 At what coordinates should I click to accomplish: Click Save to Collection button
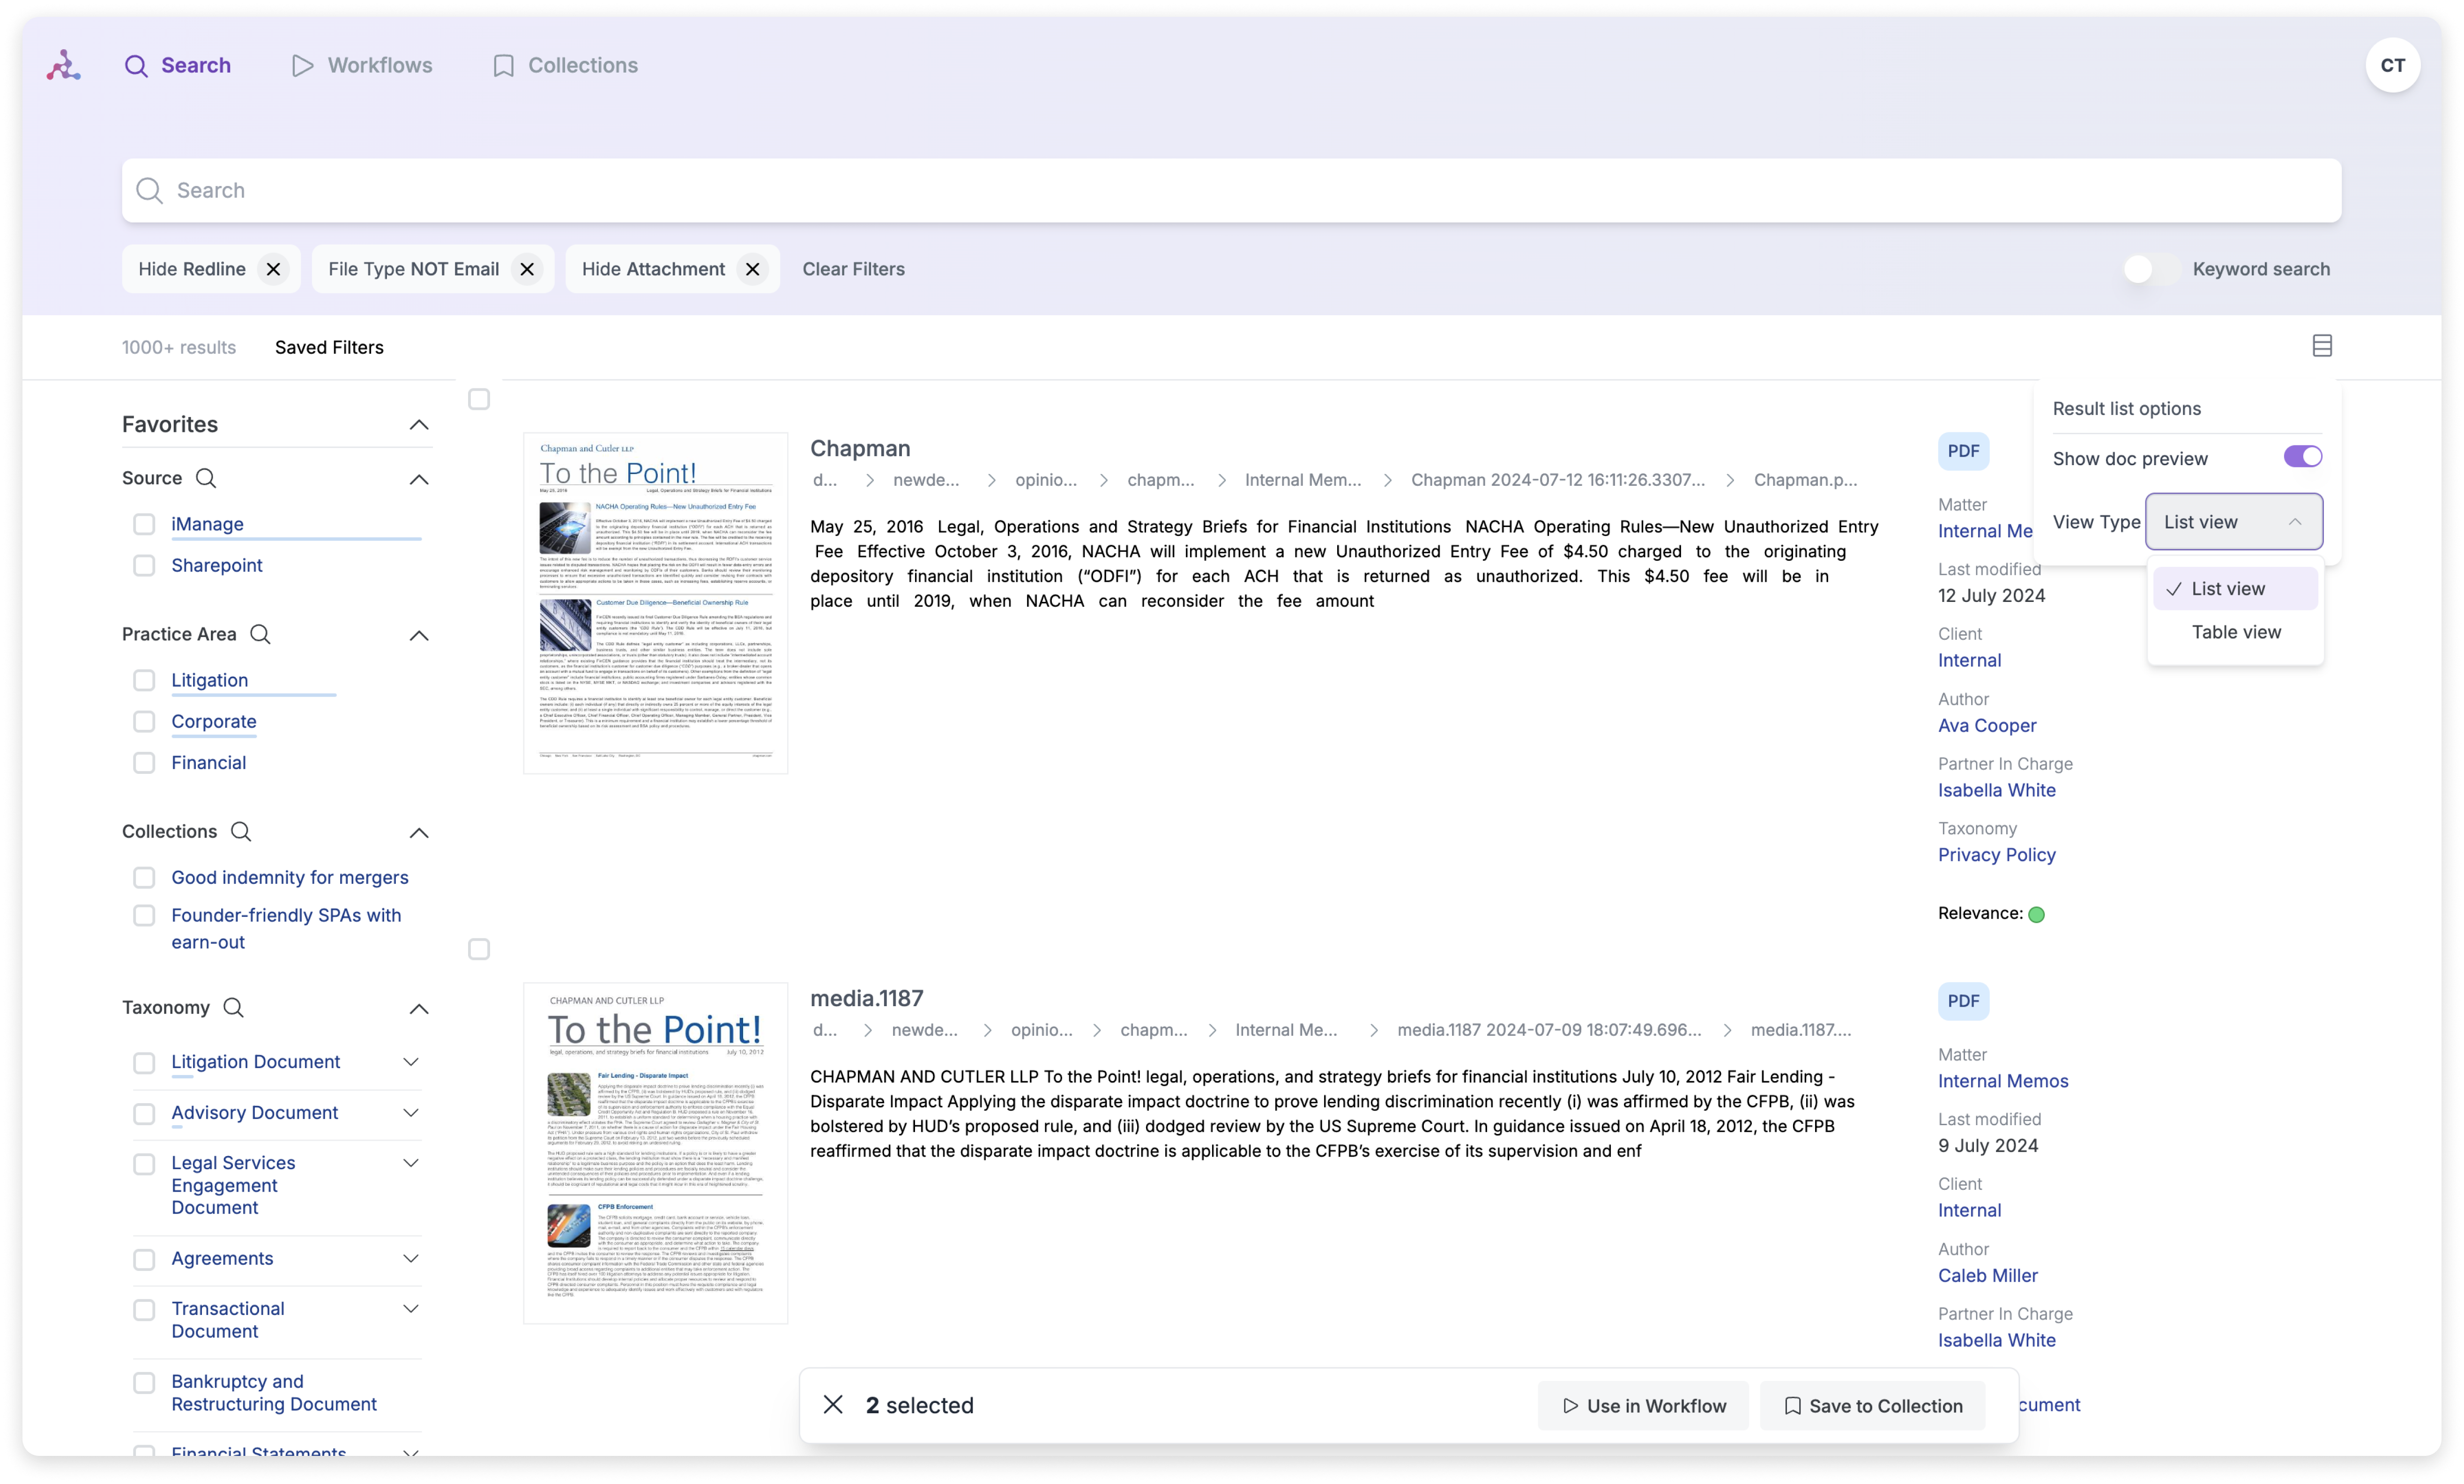(x=1873, y=1405)
